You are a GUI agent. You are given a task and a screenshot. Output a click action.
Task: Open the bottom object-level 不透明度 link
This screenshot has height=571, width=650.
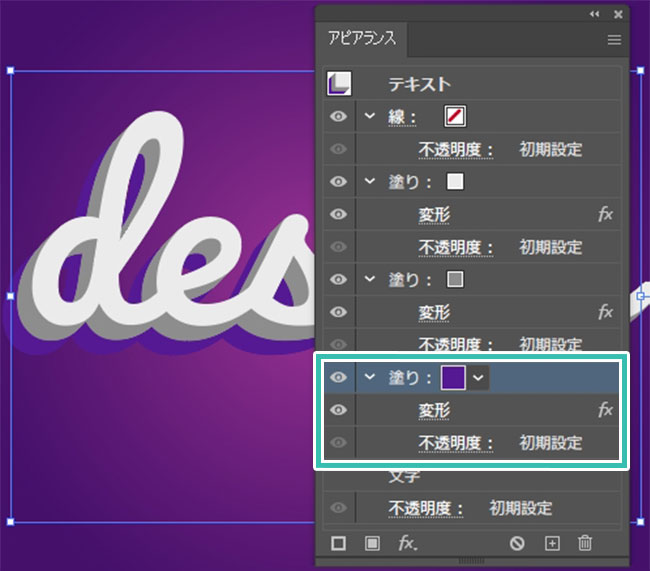click(x=425, y=509)
